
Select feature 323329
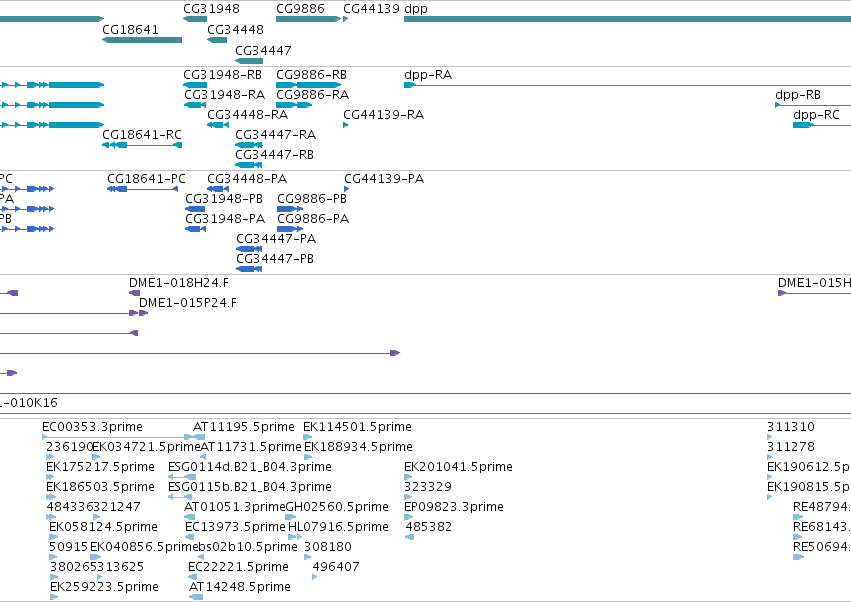tap(408, 497)
